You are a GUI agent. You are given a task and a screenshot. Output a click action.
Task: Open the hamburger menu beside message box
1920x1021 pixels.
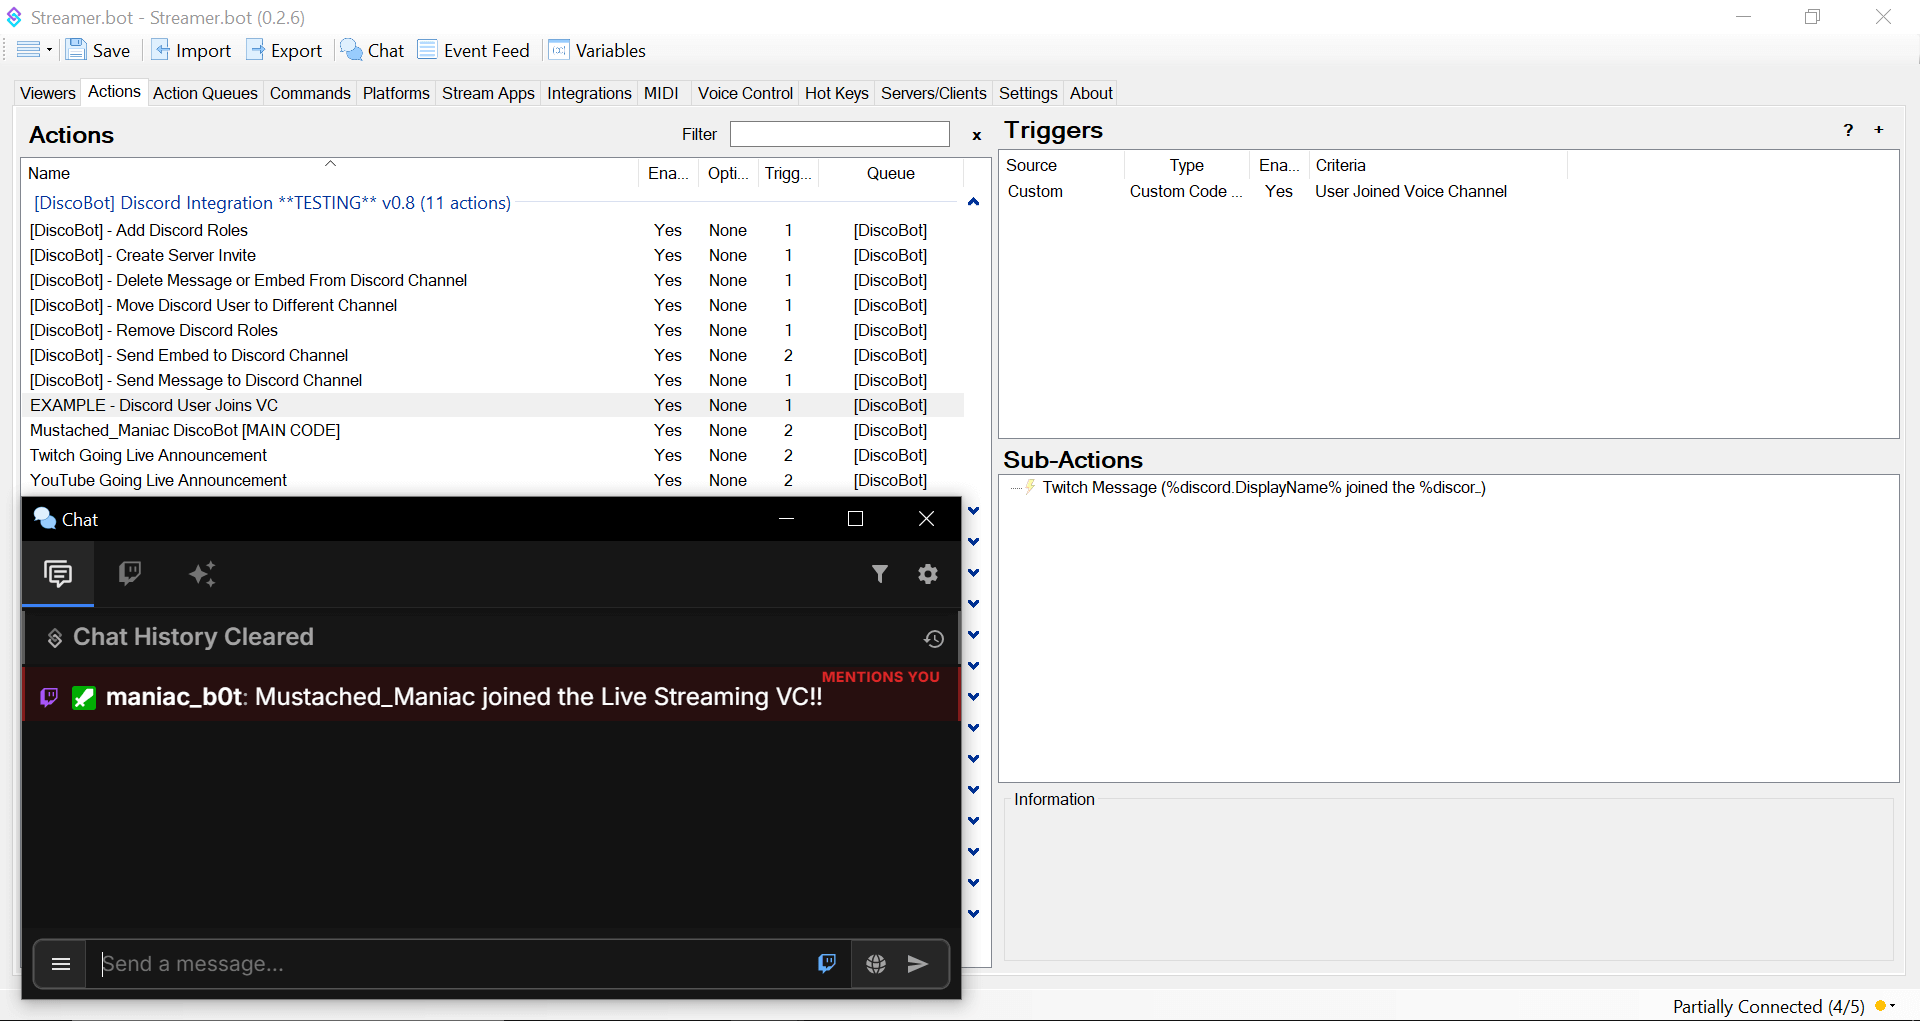coord(60,963)
